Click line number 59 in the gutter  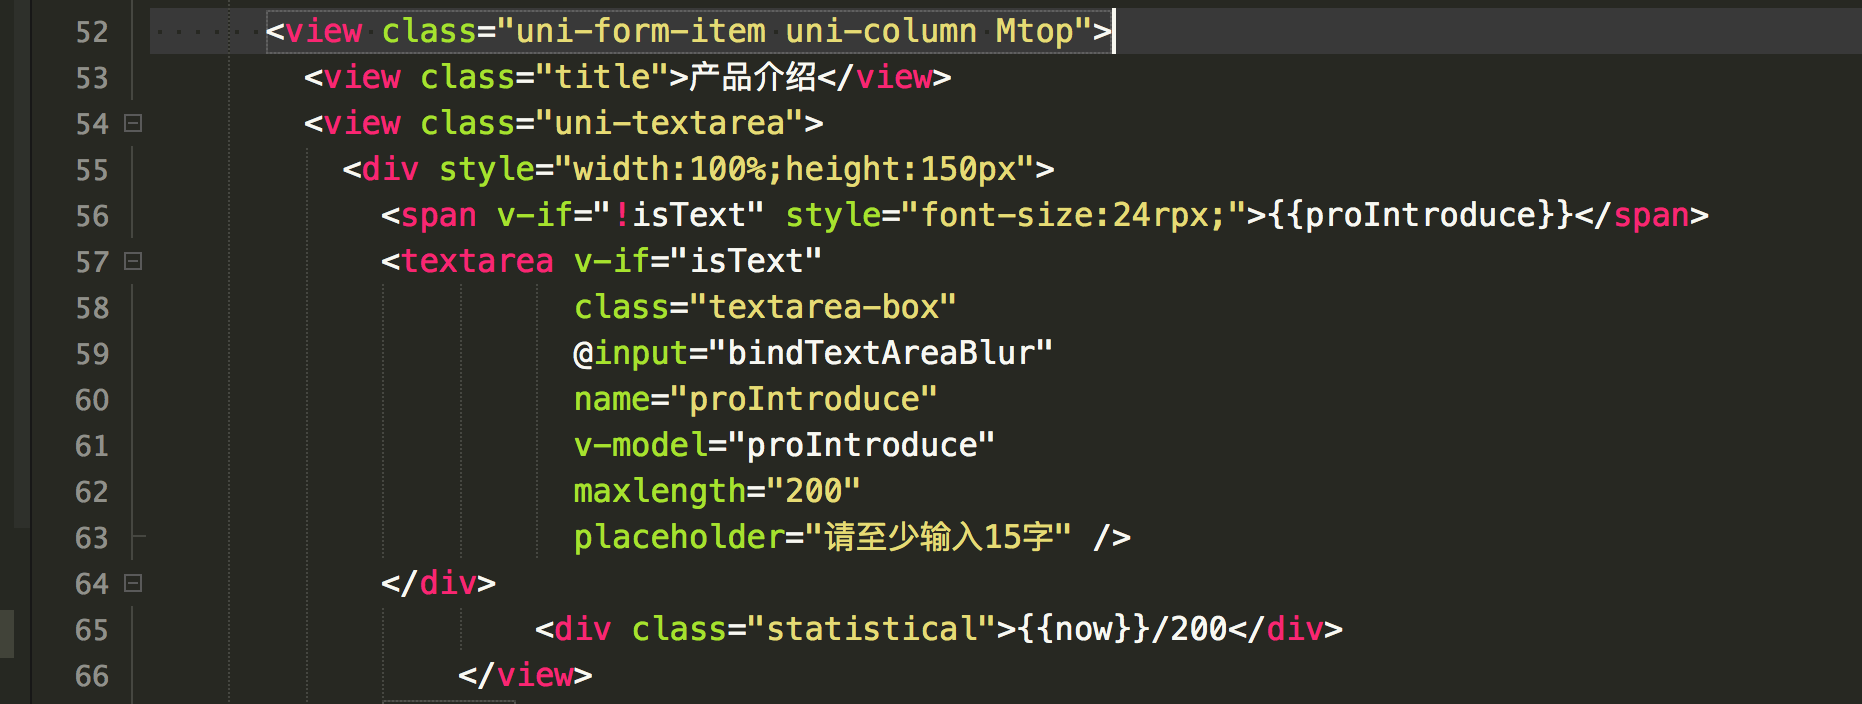pos(92,354)
